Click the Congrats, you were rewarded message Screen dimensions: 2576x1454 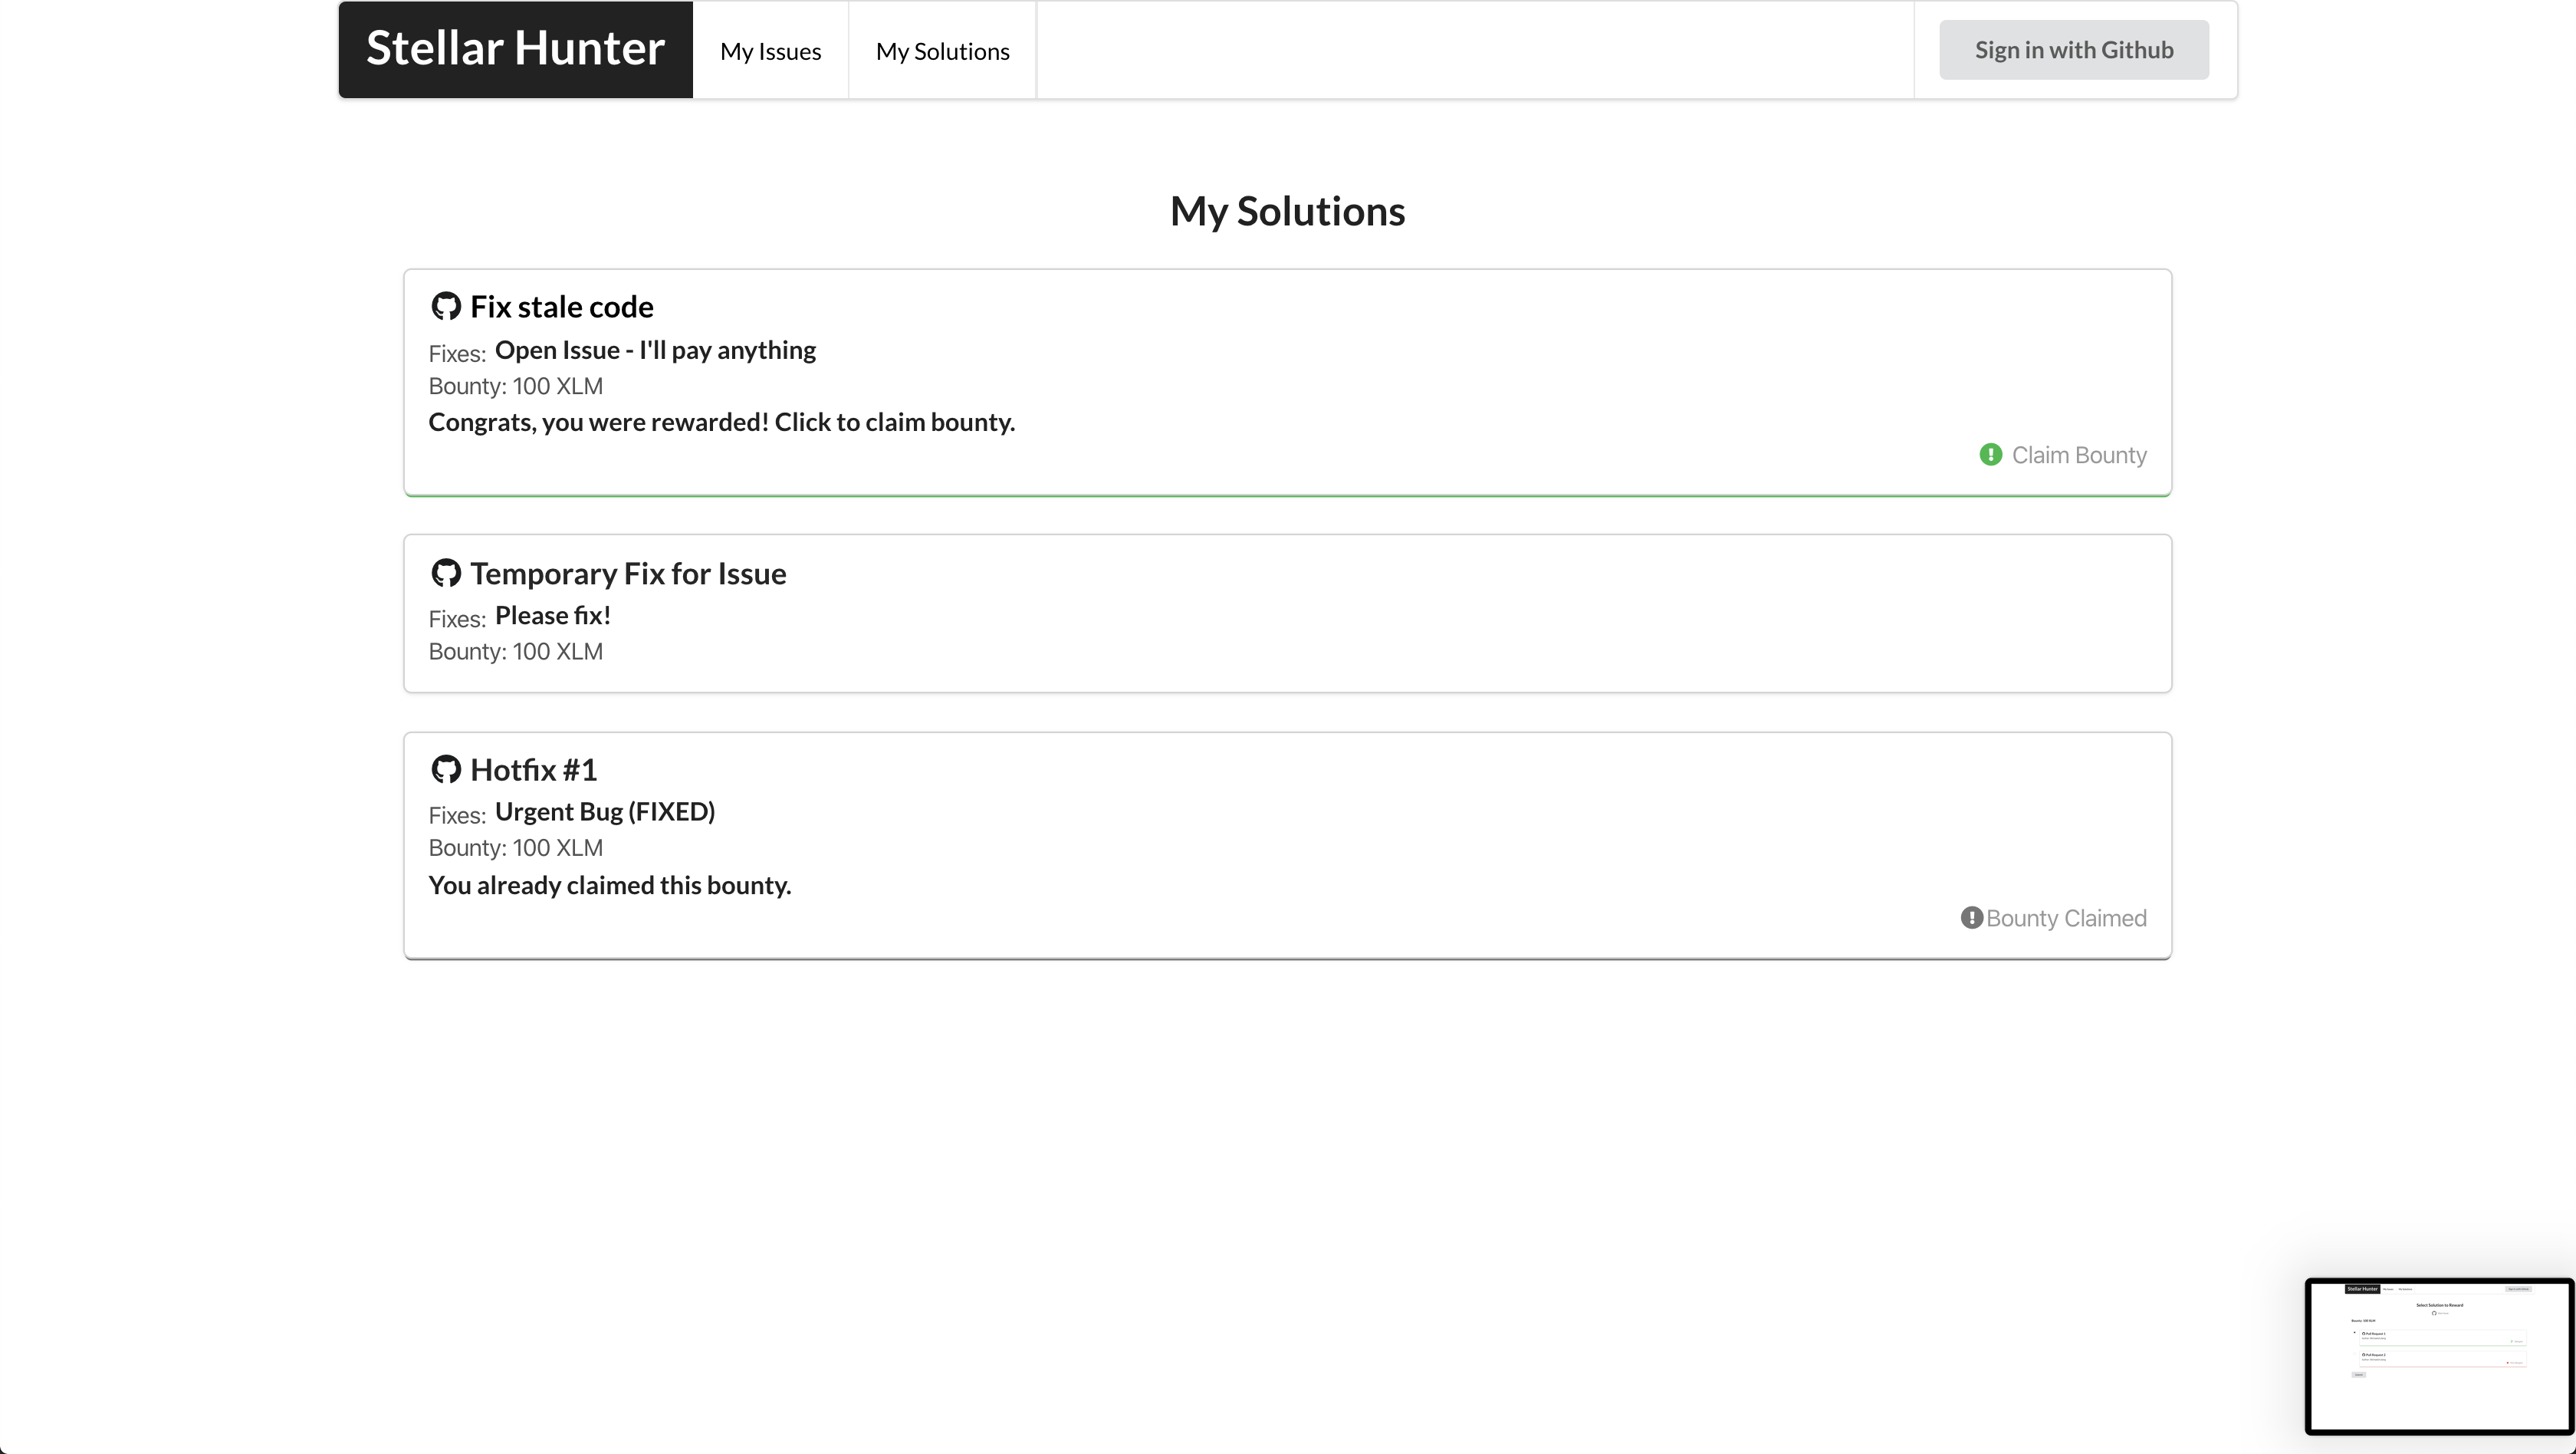pos(721,422)
